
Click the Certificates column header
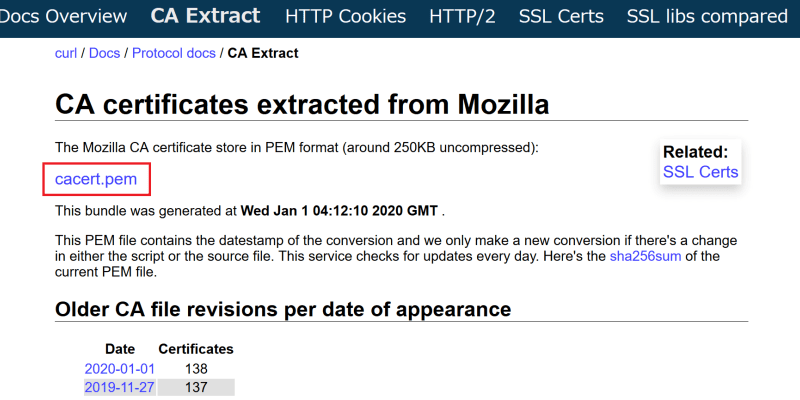(x=196, y=349)
